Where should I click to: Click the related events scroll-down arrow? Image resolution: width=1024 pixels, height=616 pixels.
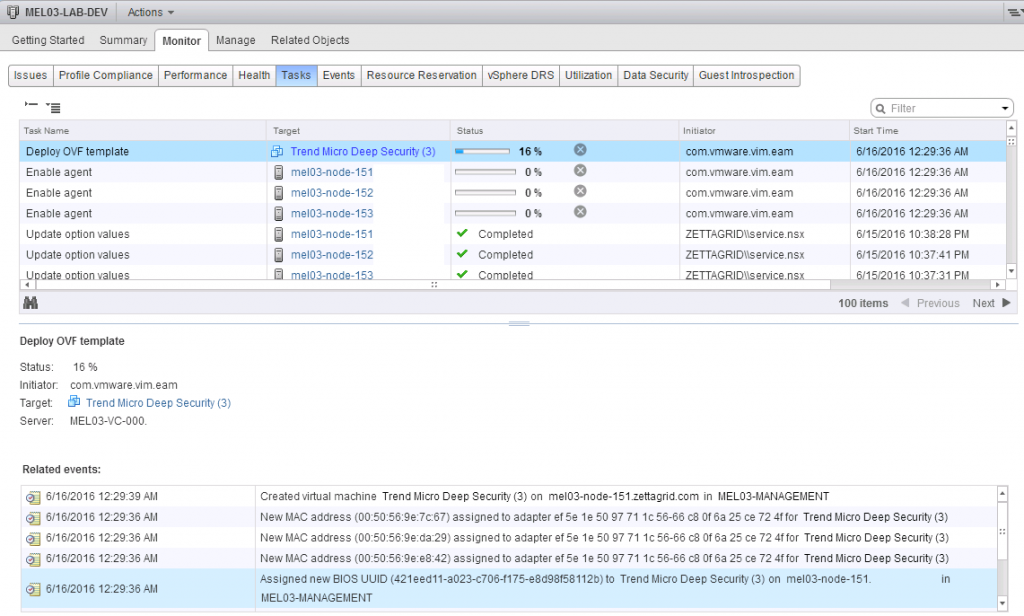(x=1002, y=604)
